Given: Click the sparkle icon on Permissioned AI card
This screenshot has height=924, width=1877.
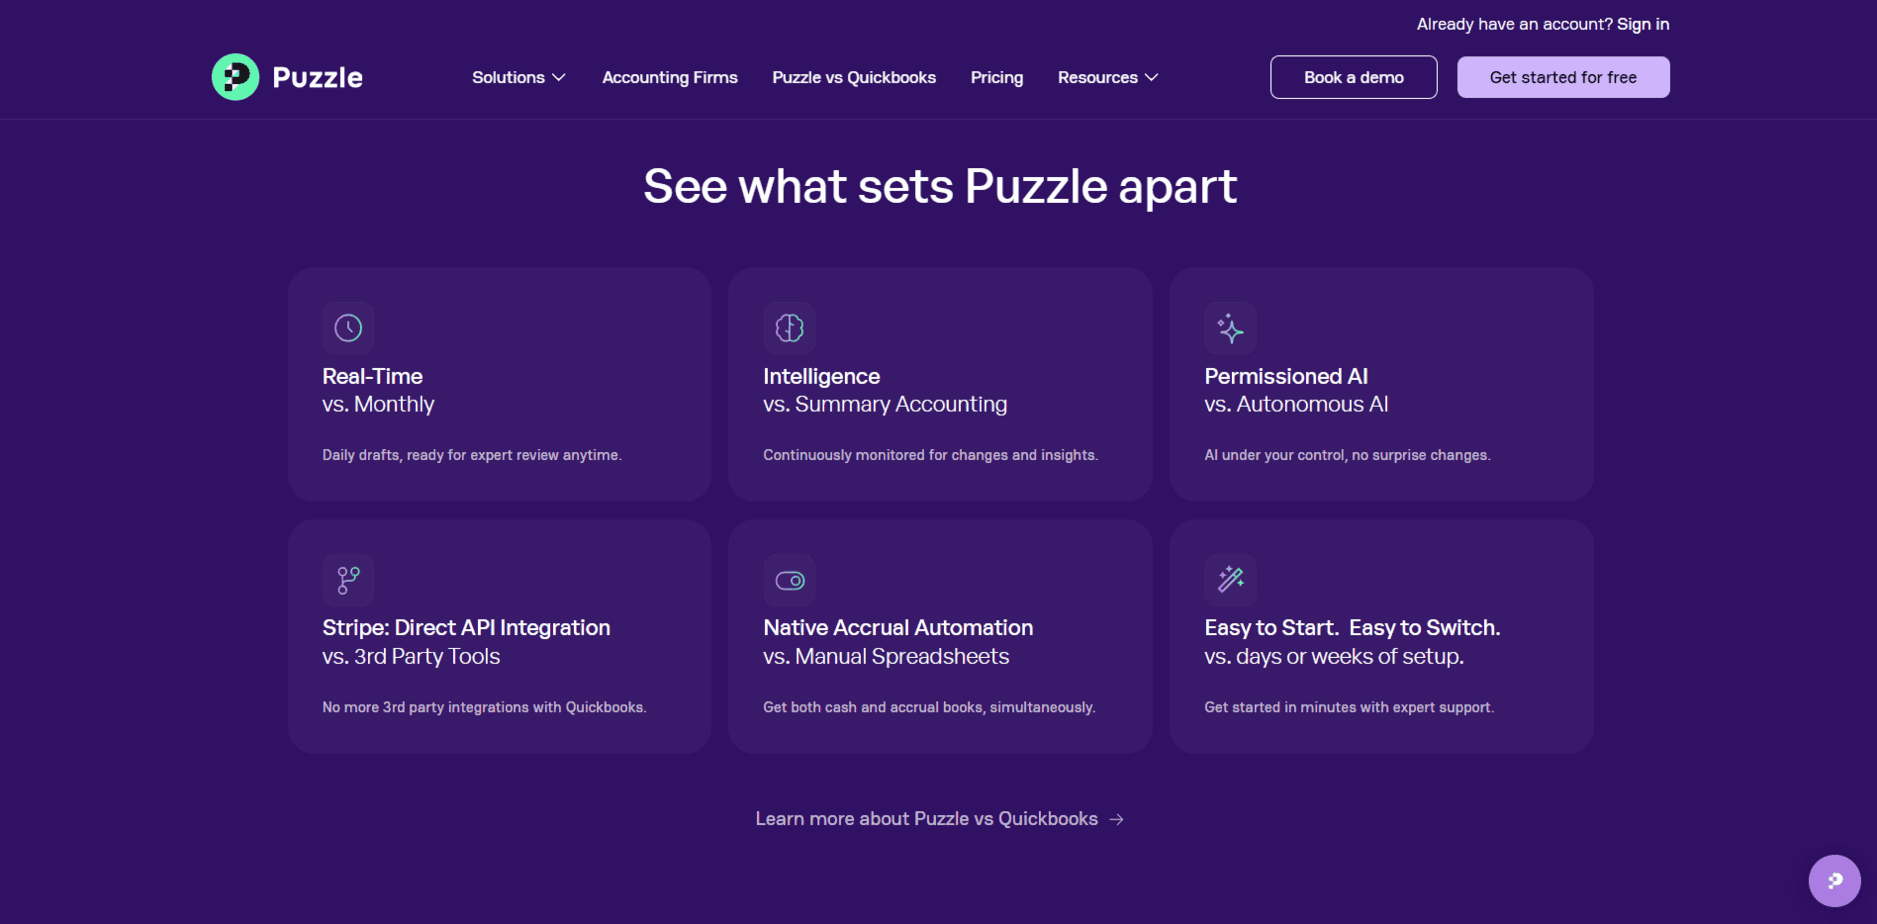Looking at the screenshot, I should pos(1230,328).
